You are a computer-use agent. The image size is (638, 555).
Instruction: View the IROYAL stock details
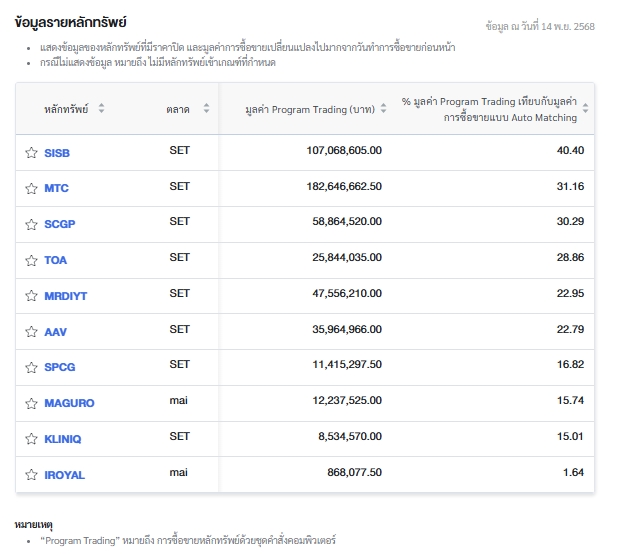tap(64, 475)
